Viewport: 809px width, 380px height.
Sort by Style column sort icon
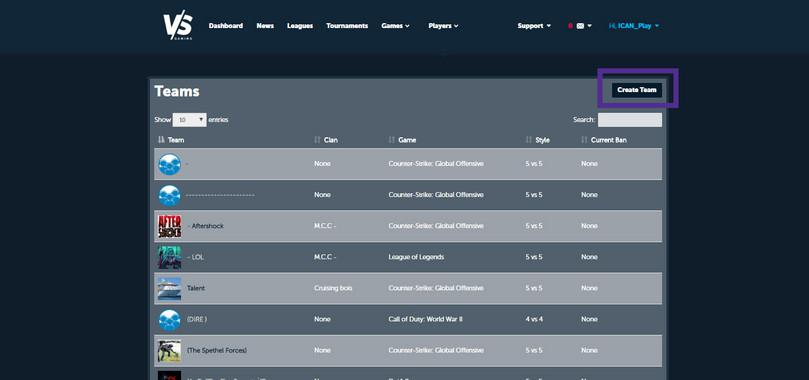tap(529, 140)
